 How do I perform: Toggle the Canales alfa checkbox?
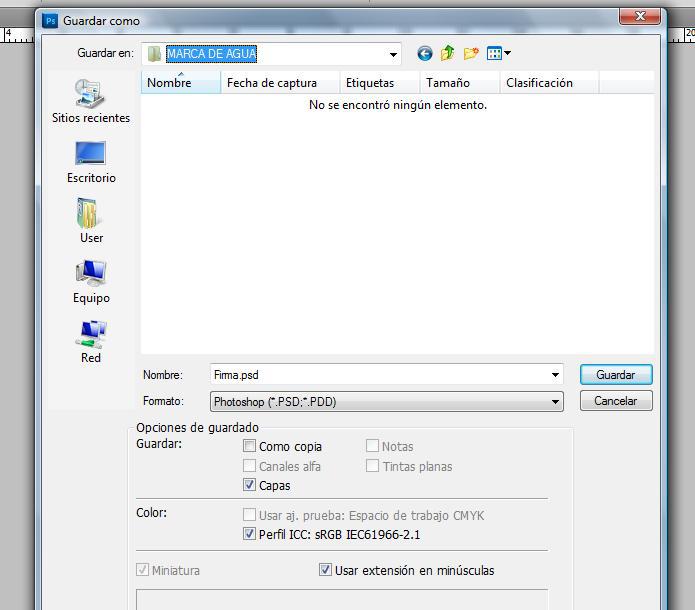click(250, 465)
